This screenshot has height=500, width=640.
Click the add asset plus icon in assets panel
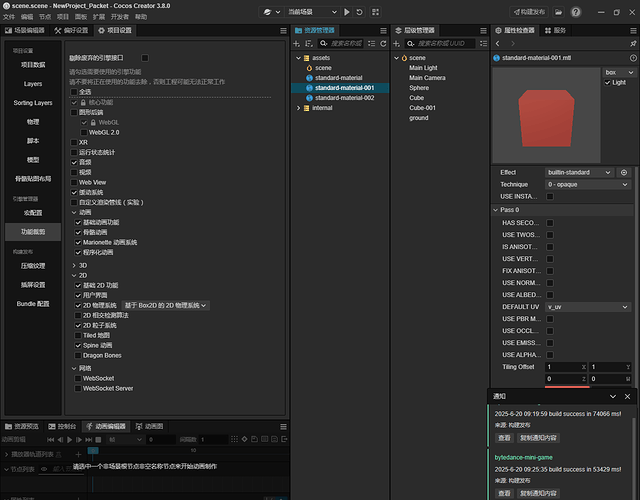pyautogui.click(x=297, y=43)
